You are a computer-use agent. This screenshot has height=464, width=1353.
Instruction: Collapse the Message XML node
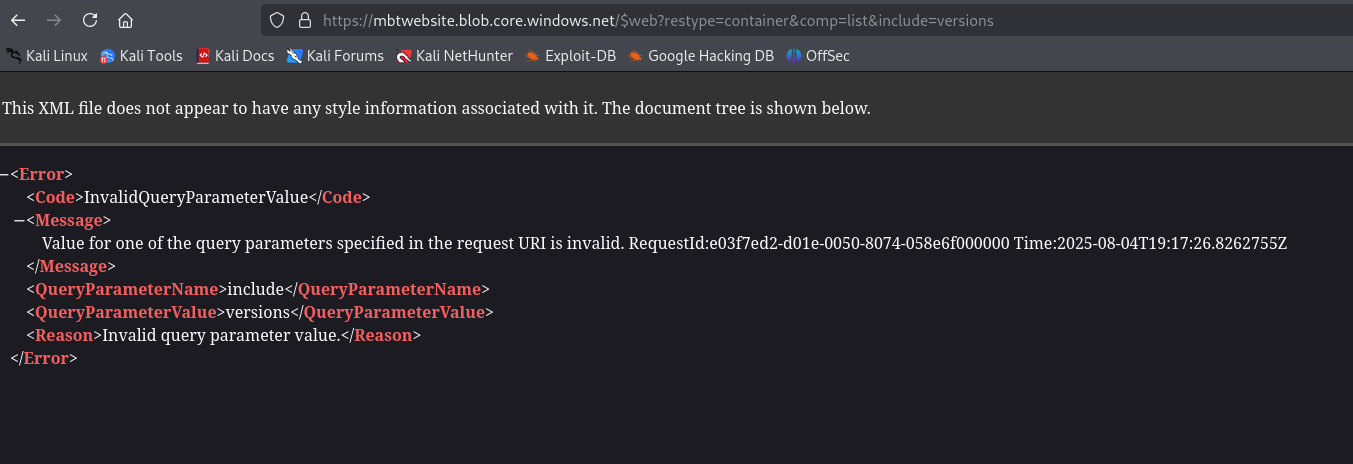(x=20, y=220)
